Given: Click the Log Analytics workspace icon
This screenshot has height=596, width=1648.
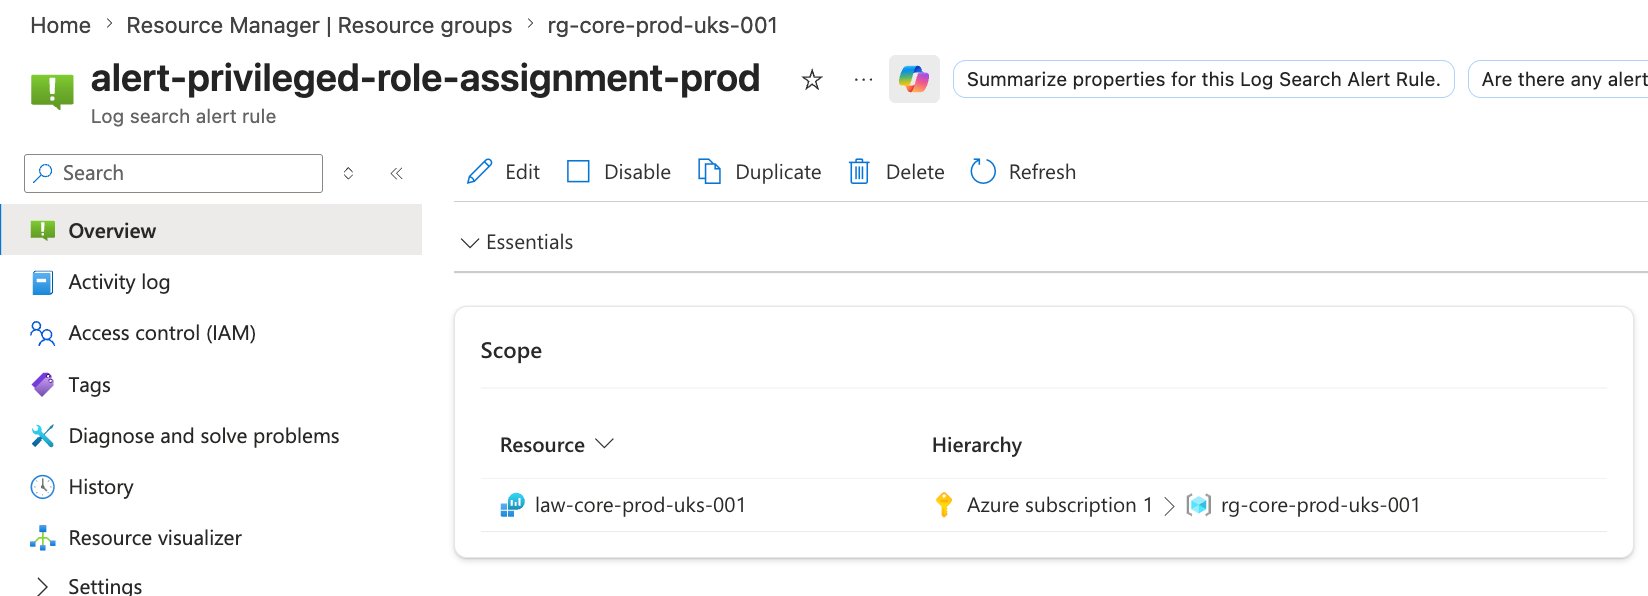Looking at the screenshot, I should pyautogui.click(x=512, y=505).
